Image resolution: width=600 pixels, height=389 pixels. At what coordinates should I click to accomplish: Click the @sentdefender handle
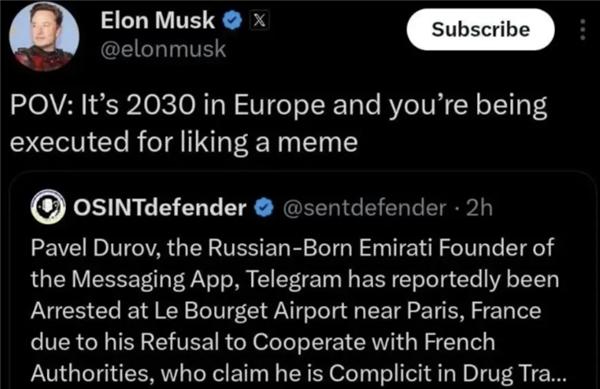tap(364, 208)
